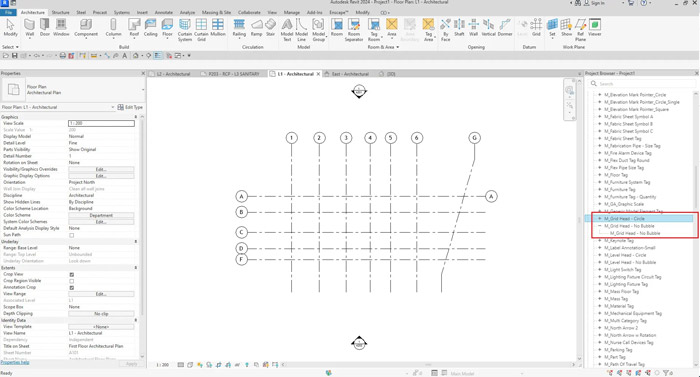Image resolution: width=700 pixels, height=377 pixels.
Task: Select the Curtain Grid tool
Action: 201,30
